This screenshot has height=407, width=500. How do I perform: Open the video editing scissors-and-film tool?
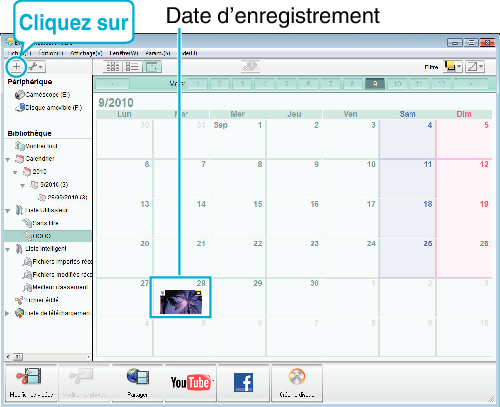pos(31,383)
